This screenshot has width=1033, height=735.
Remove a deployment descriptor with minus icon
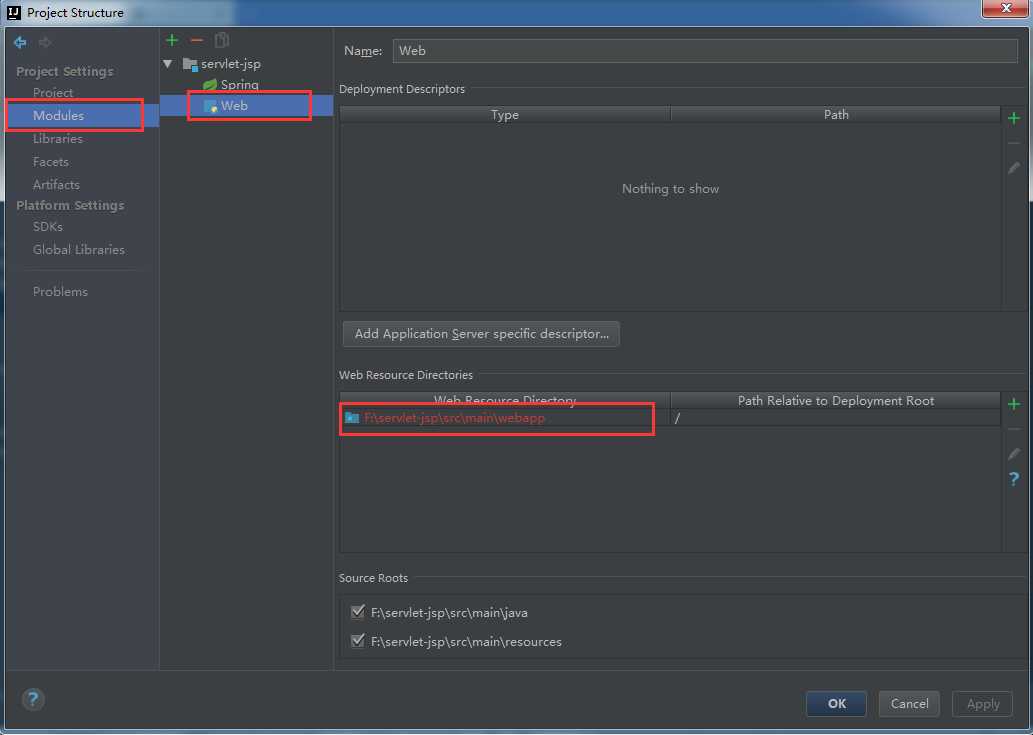click(x=1014, y=143)
